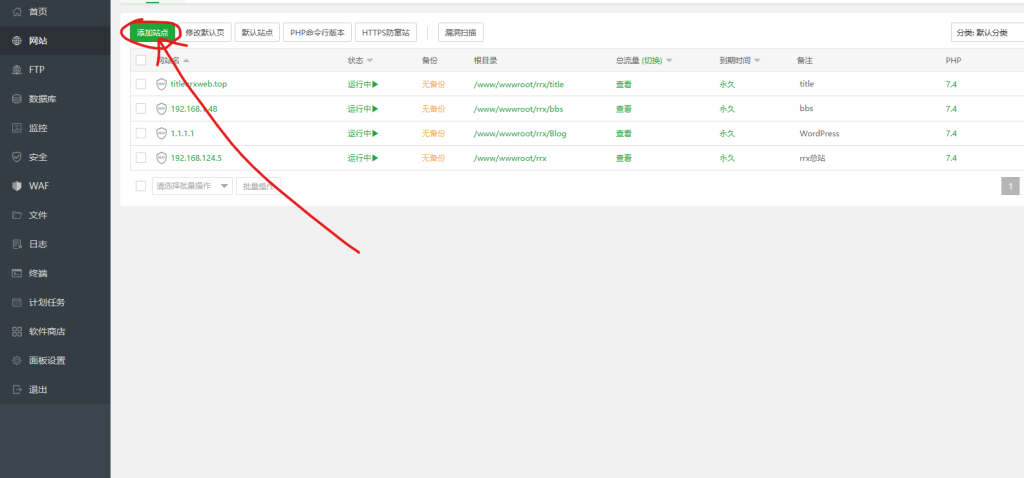Click the FTP sidebar icon
This screenshot has height=478, width=1024.
[17, 70]
